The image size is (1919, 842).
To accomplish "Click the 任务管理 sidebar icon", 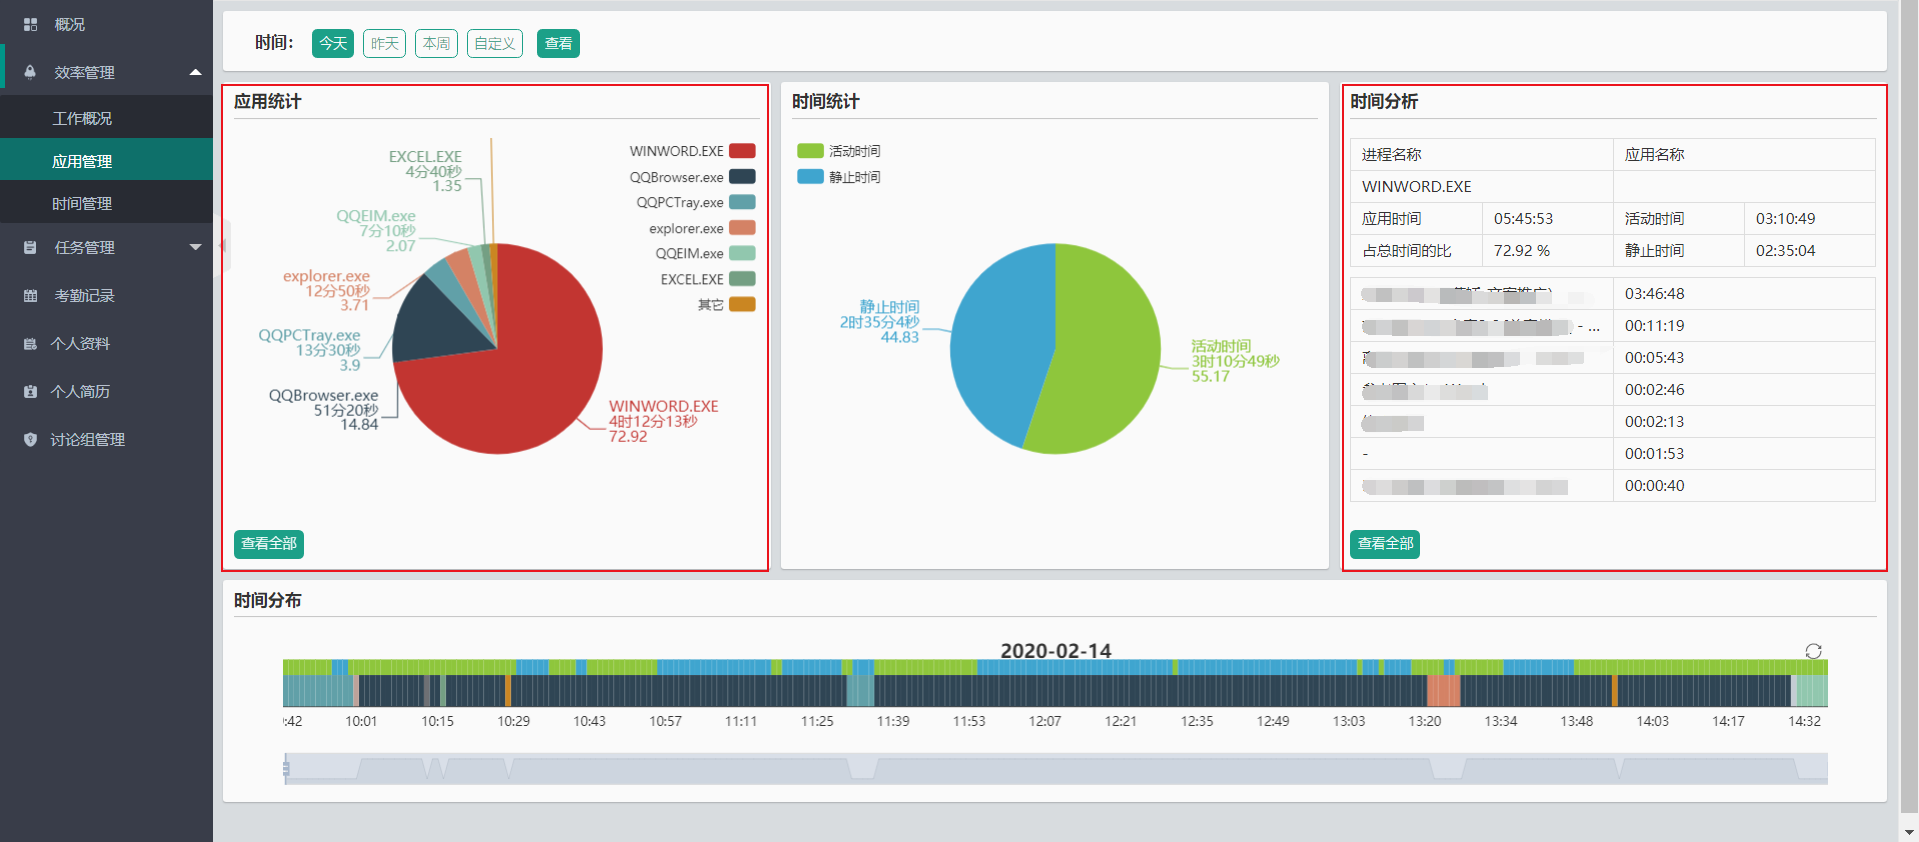I will click(30, 247).
